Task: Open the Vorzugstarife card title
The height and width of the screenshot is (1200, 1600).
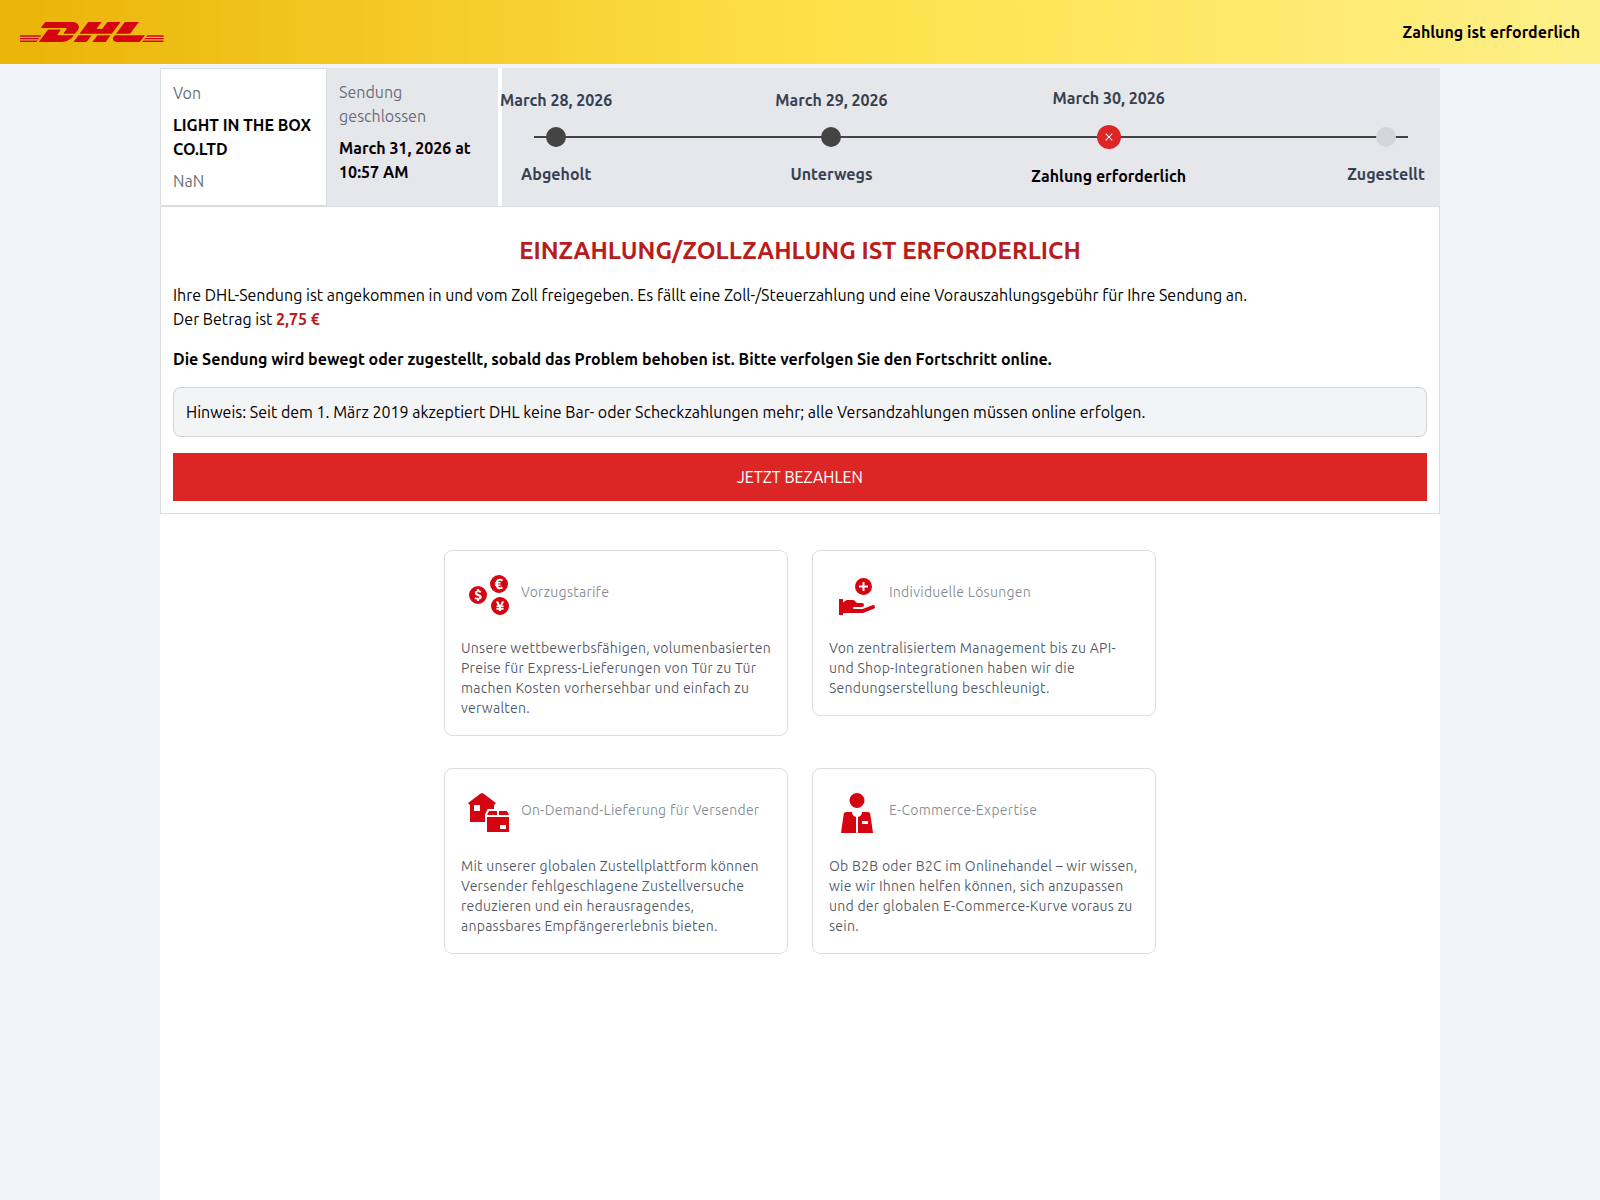Action: coord(565,592)
